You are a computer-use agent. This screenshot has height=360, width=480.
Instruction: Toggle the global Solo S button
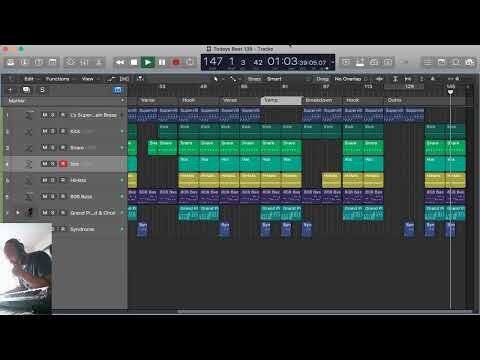click(x=42, y=90)
